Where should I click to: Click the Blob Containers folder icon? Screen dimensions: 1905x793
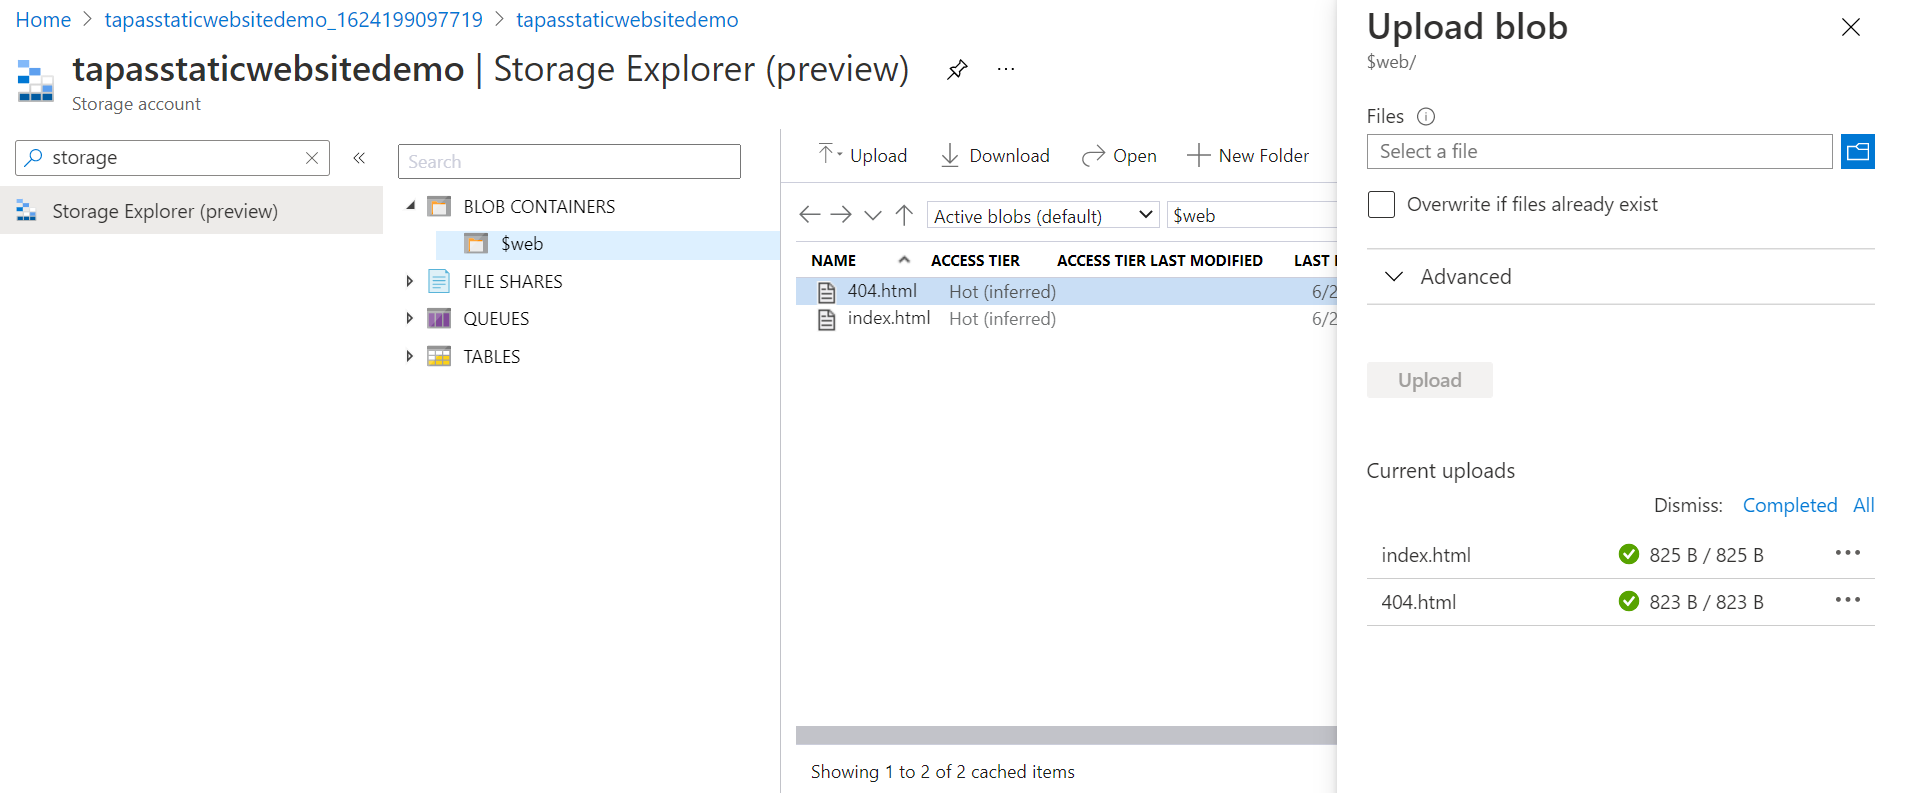pos(439,207)
